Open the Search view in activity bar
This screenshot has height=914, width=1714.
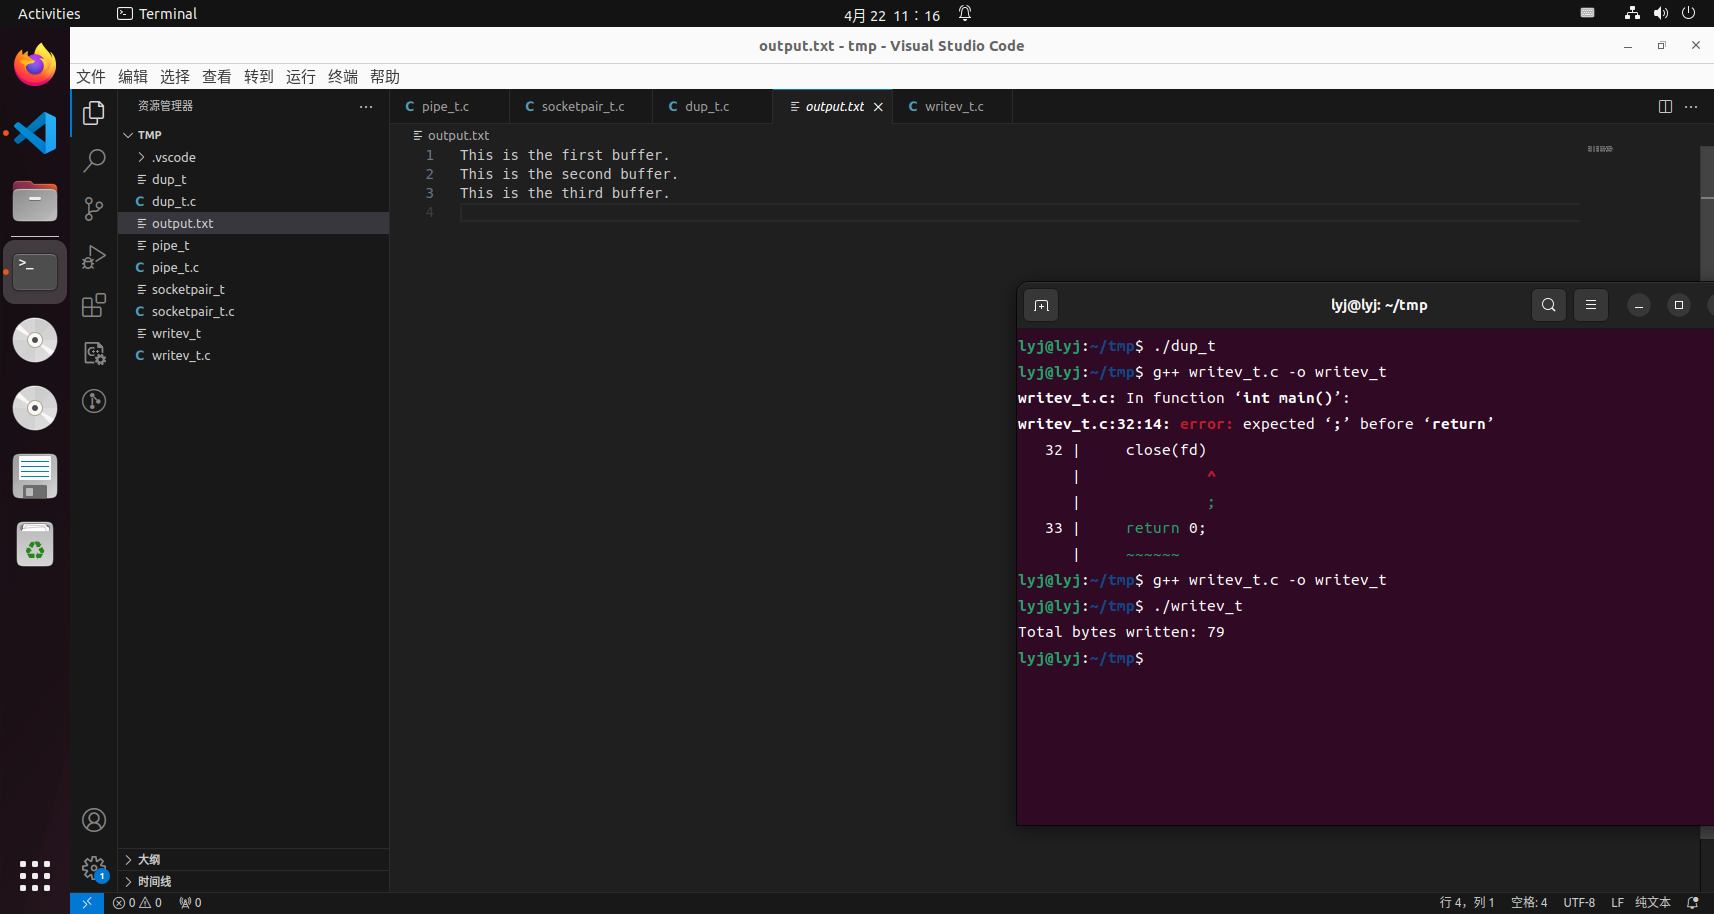[x=94, y=160]
